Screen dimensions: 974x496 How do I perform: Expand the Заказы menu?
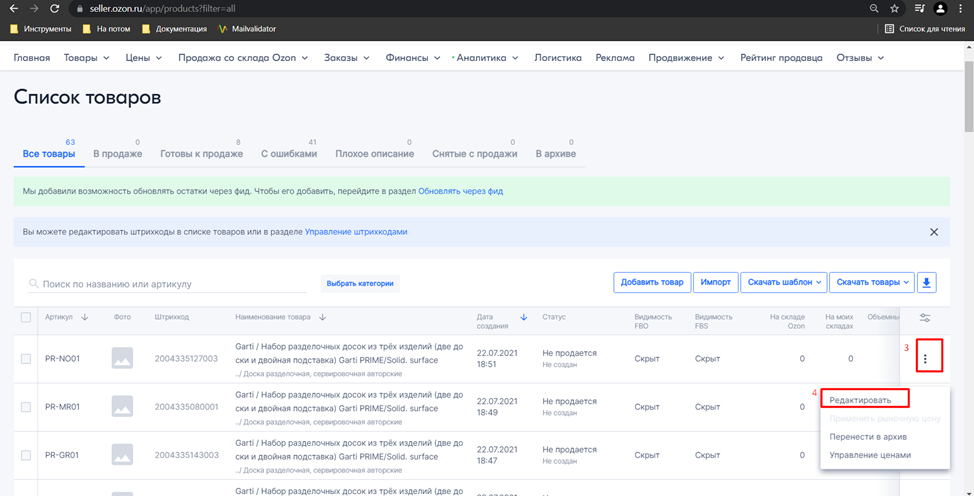(x=347, y=58)
